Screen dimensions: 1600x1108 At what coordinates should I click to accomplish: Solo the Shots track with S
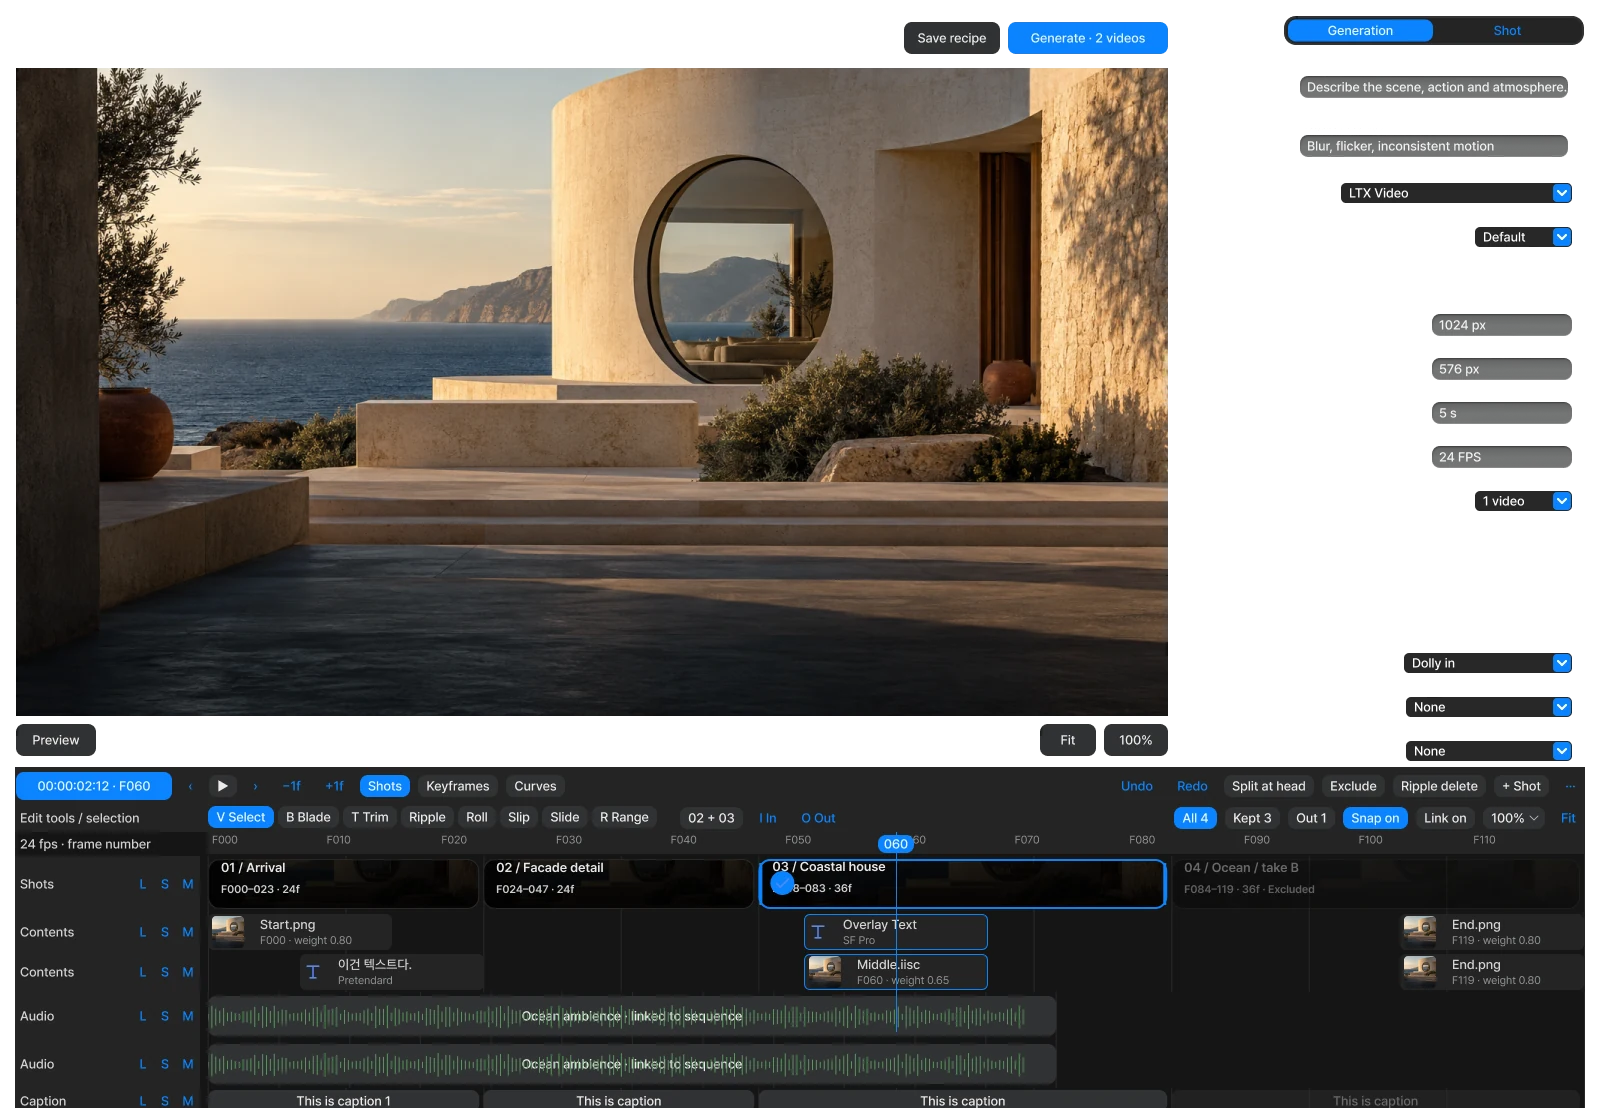pyautogui.click(x=165, y=884)
